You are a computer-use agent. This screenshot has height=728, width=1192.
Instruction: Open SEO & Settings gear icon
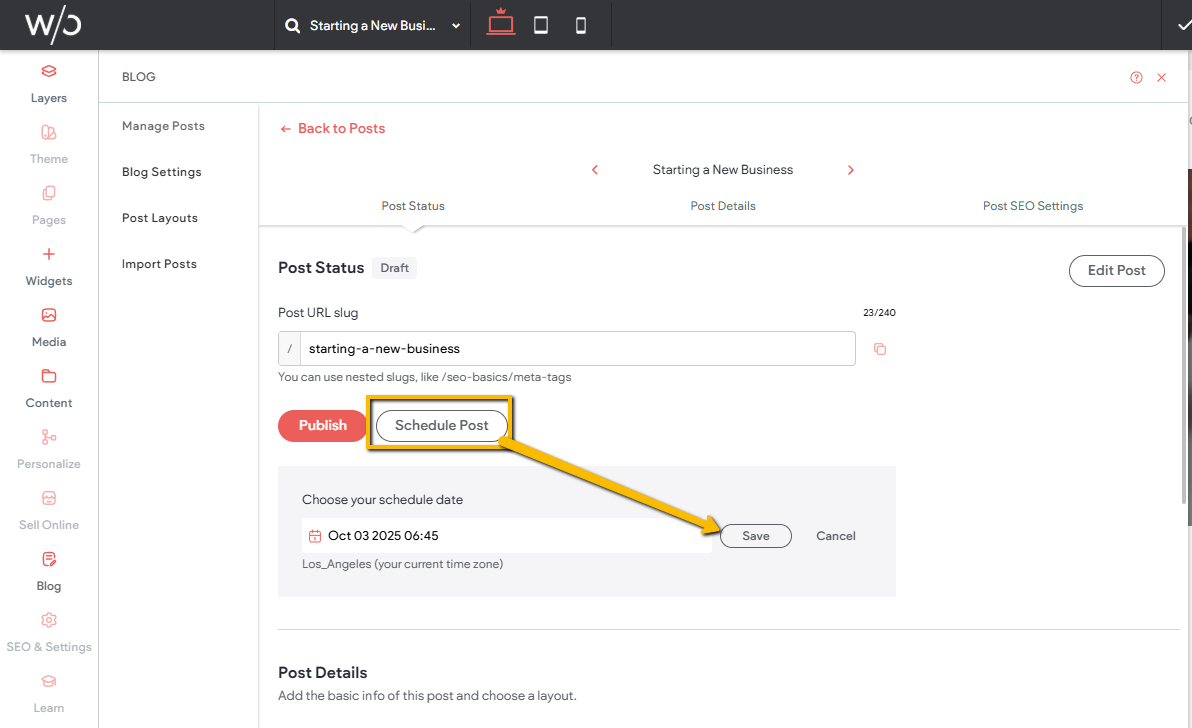(49, 620)
